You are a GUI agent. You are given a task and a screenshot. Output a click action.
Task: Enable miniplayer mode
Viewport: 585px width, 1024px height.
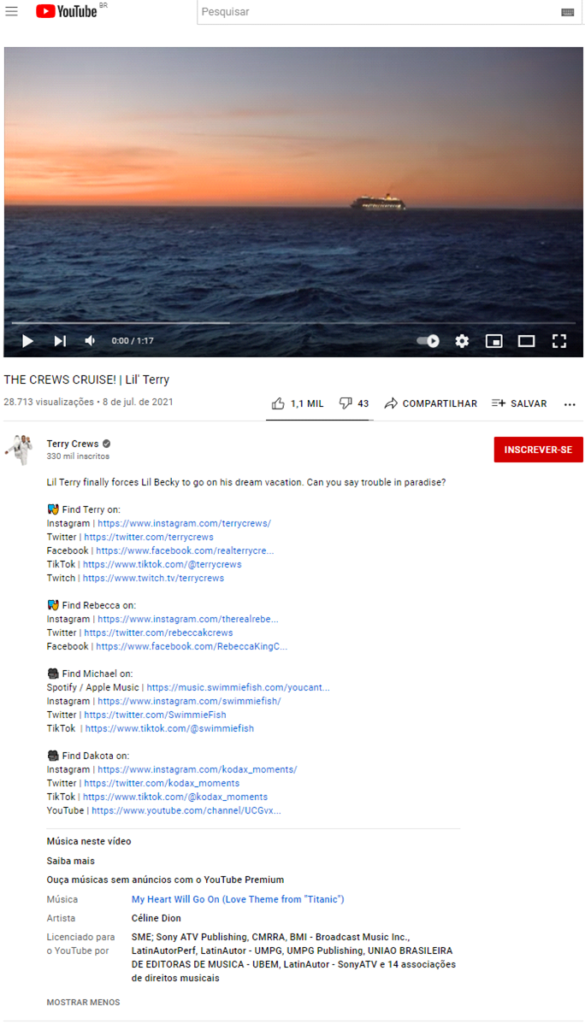(494, 341)
